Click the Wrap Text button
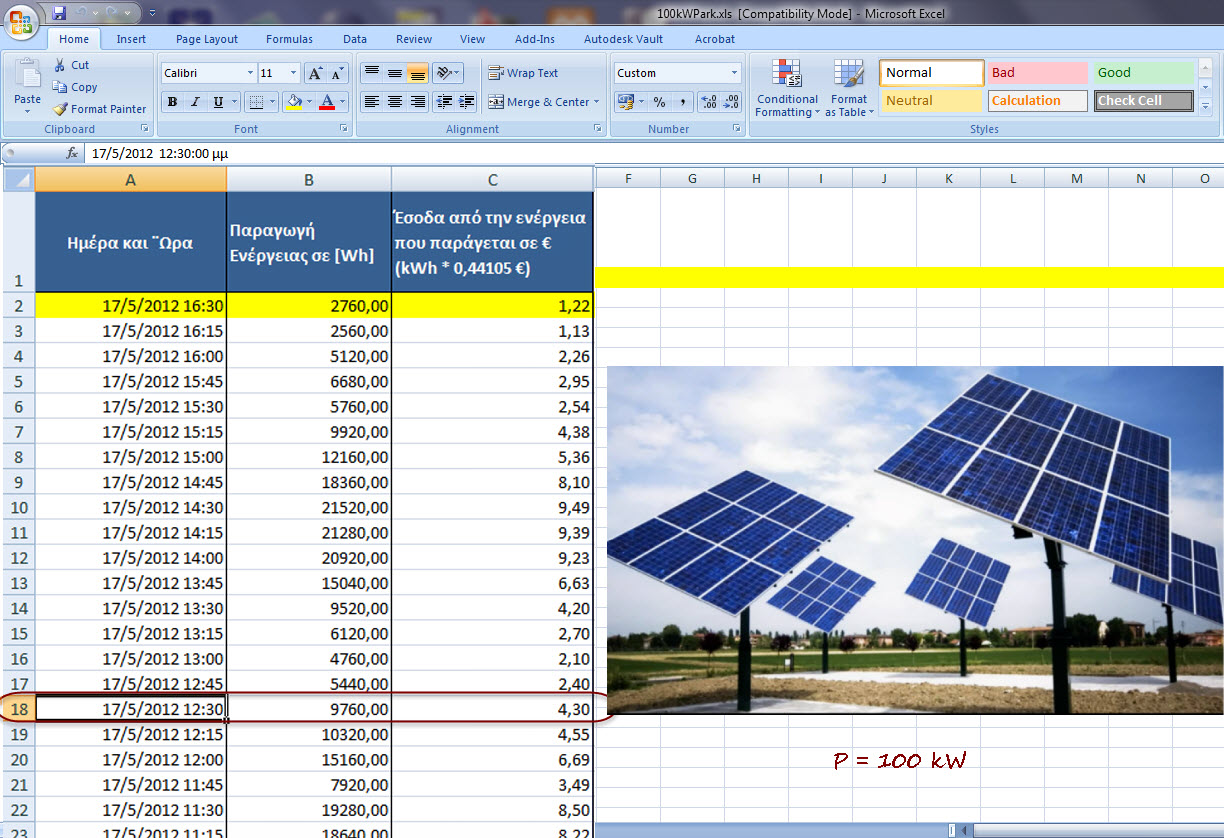This screenshot has height=838, width=1224. pyautogui.click(x=523, y=73)
